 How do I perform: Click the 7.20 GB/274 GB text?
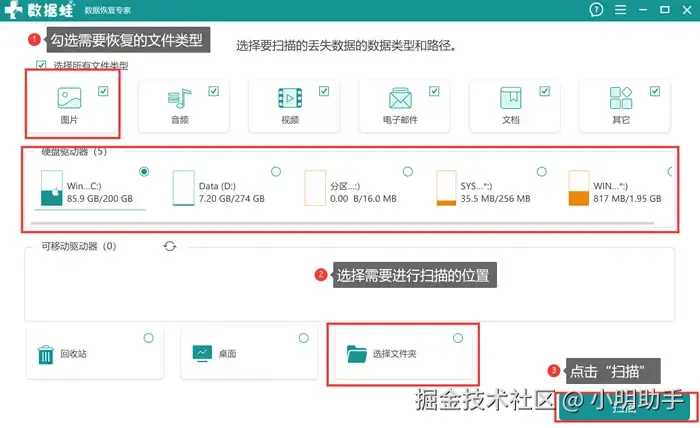click(x=231, y=199)
